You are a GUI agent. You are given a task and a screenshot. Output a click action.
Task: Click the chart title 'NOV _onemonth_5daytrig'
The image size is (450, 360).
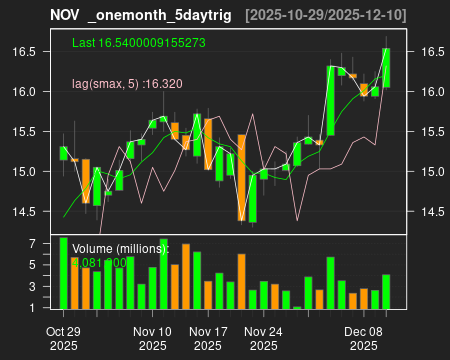pyautogui.click(x=141, y=15)
